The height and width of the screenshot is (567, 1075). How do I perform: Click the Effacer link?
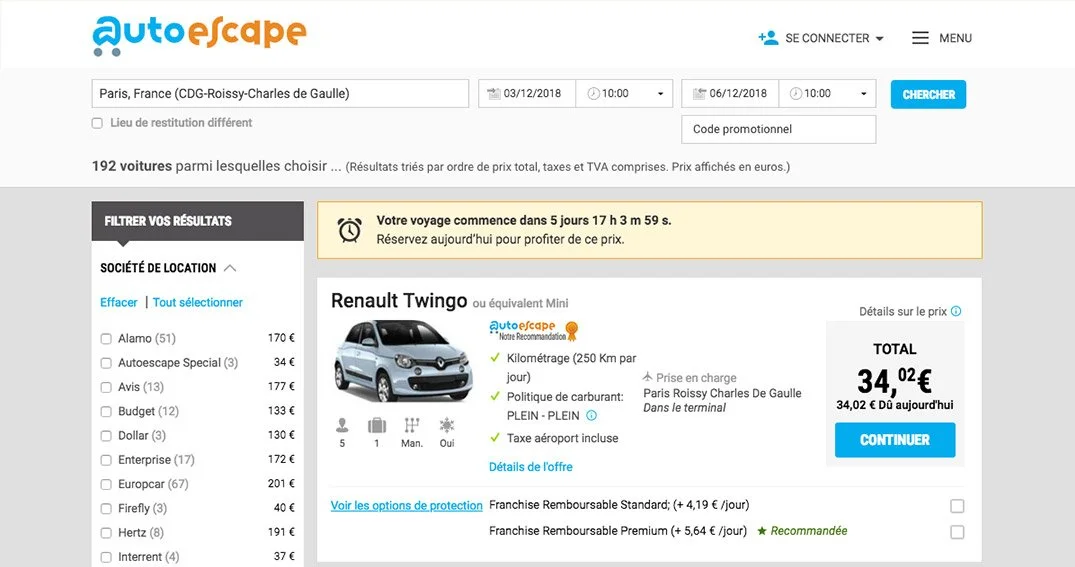[x=119, y=302]
